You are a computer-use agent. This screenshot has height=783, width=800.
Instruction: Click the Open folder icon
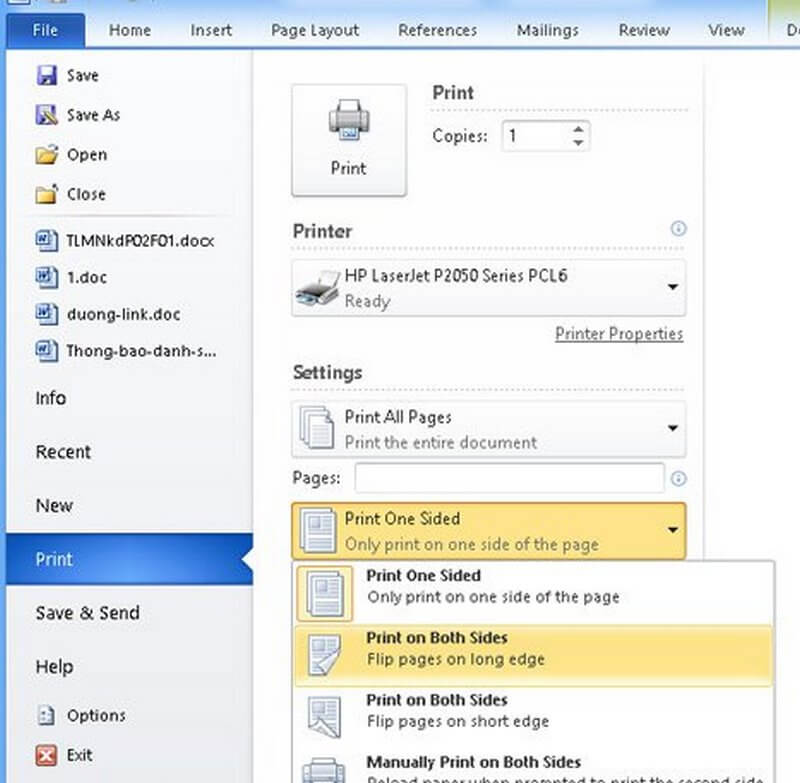[46, 155]
